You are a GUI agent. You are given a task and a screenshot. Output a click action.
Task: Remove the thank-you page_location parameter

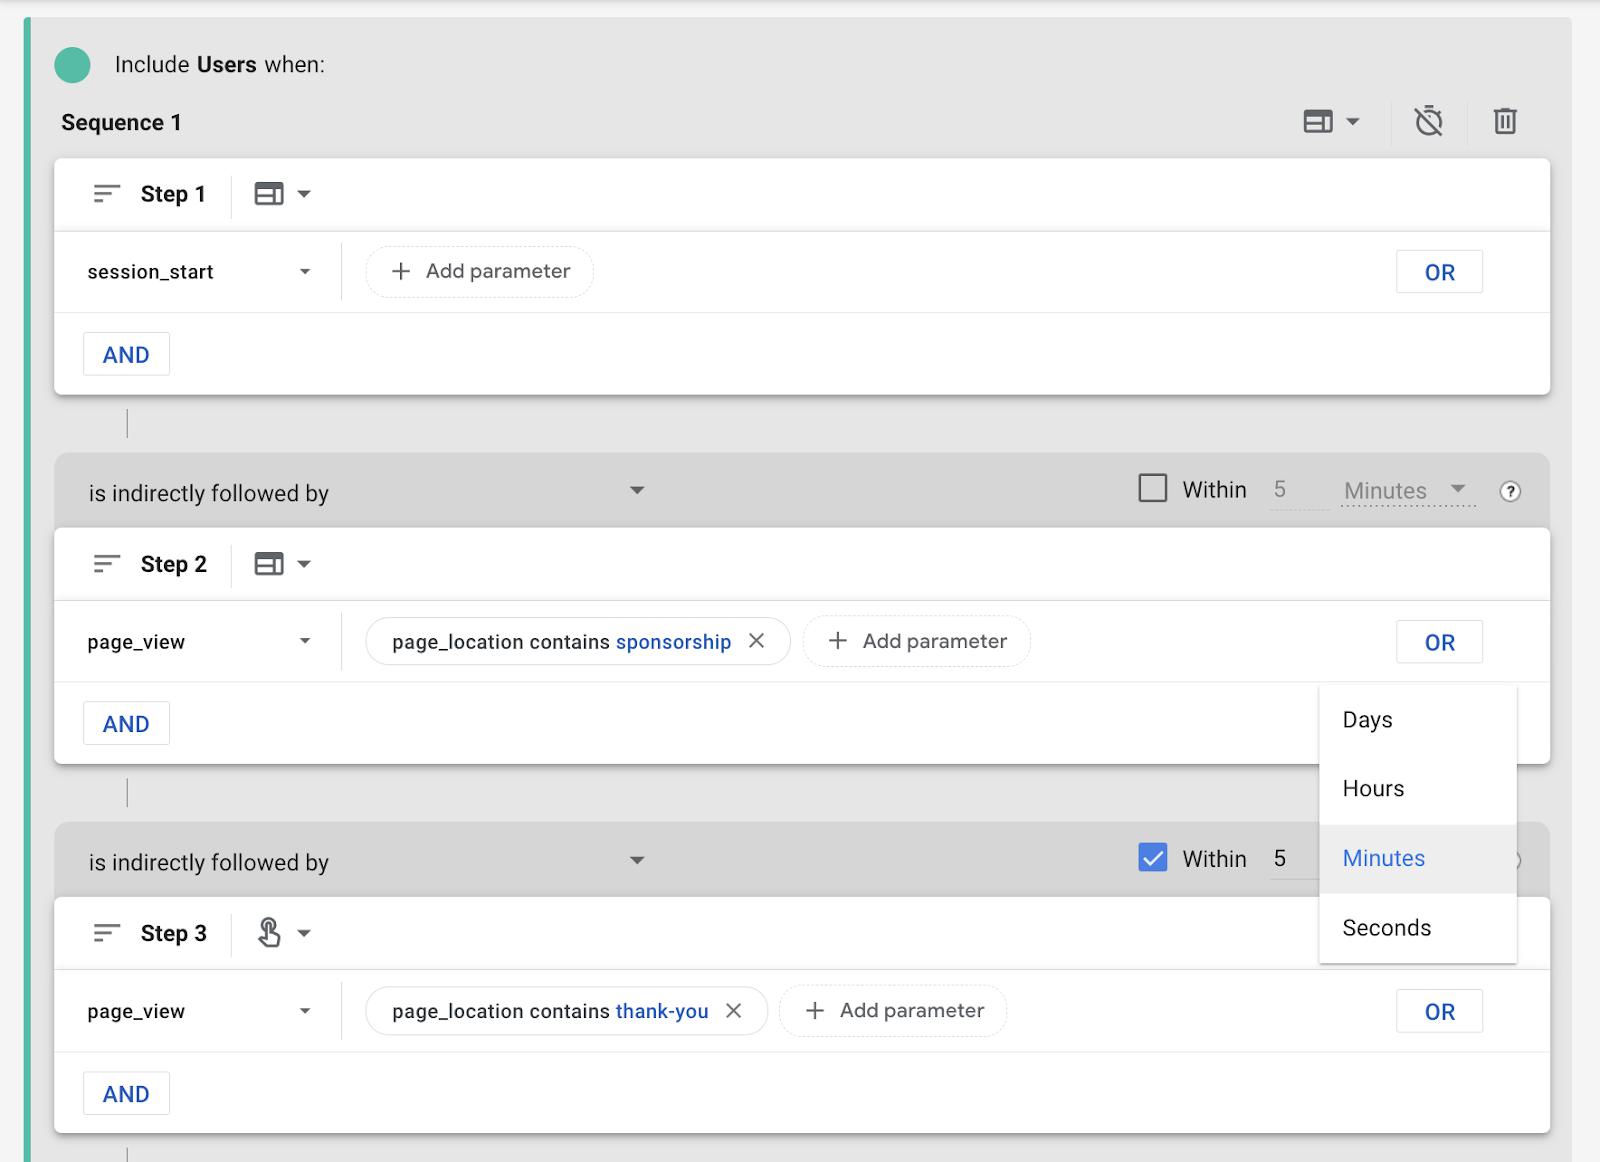tap(734, 1011)
